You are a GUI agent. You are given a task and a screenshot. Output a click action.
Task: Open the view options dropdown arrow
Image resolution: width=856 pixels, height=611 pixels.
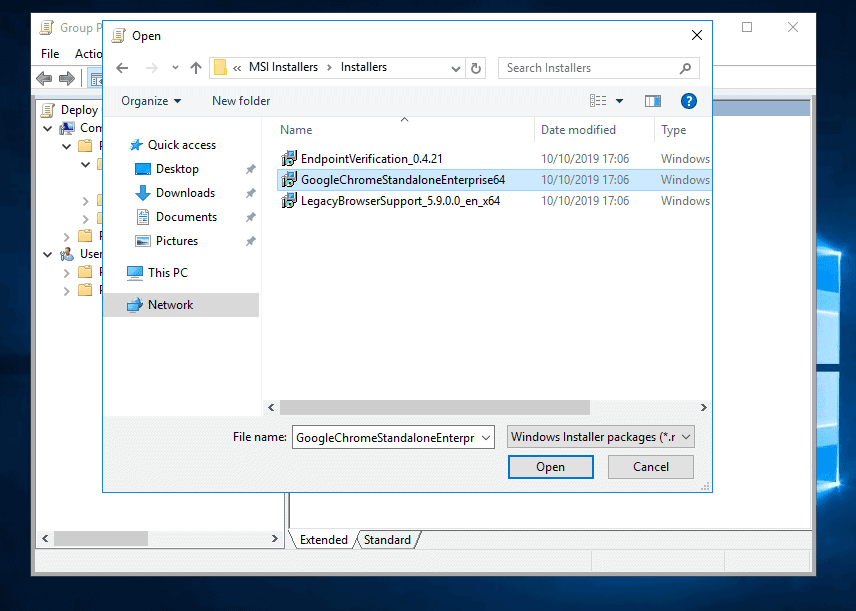[x=620, y=101]
